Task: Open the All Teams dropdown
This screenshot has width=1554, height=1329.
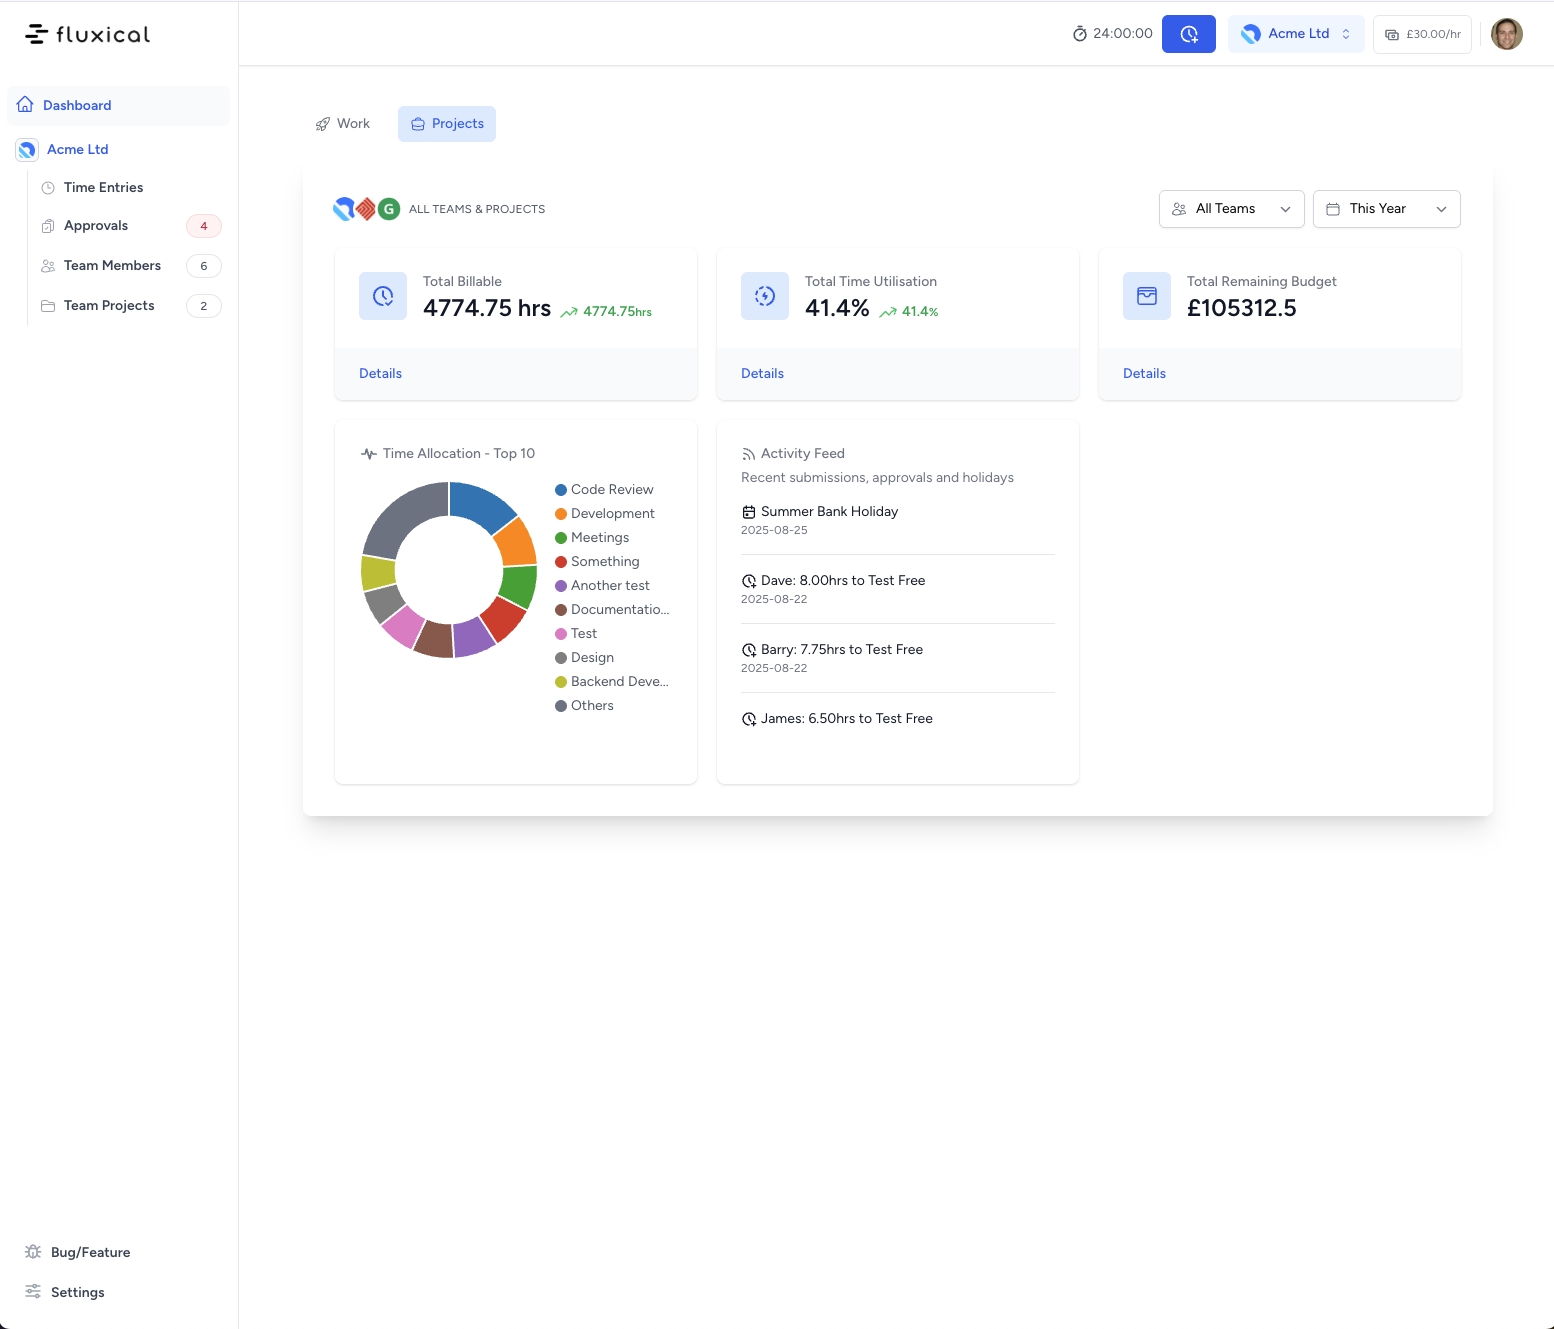Action: coord(1231,209)
